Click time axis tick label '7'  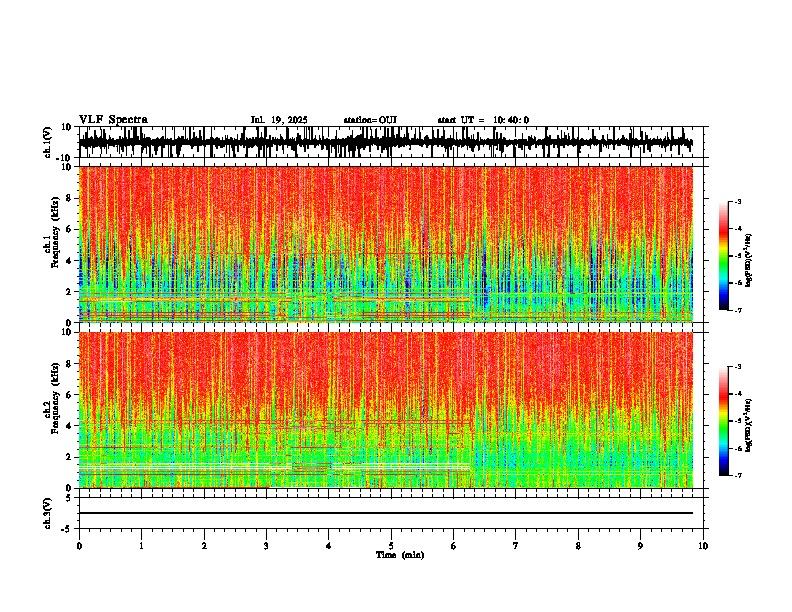pyautogui.click(x=516, y=546)
